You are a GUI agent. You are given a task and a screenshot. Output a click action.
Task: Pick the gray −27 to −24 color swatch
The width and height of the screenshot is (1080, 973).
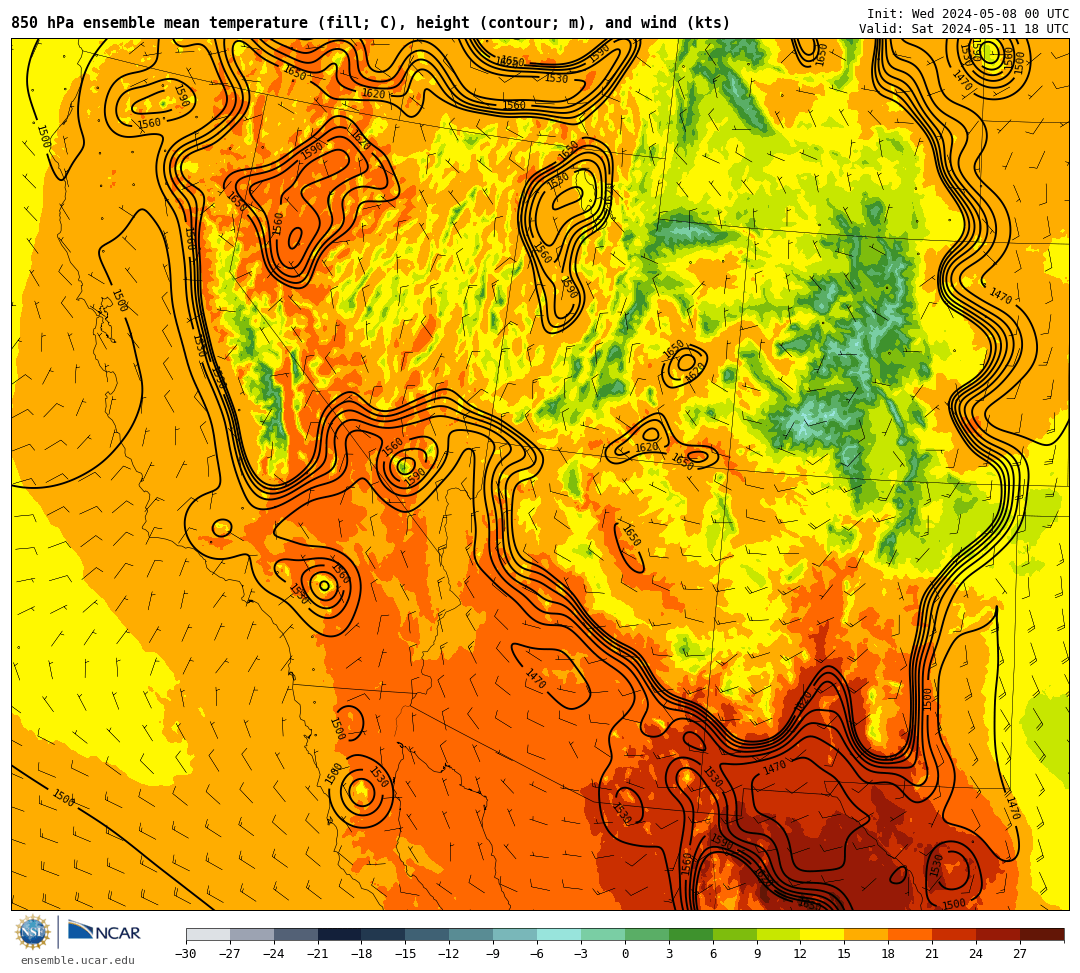coord(252,934)
